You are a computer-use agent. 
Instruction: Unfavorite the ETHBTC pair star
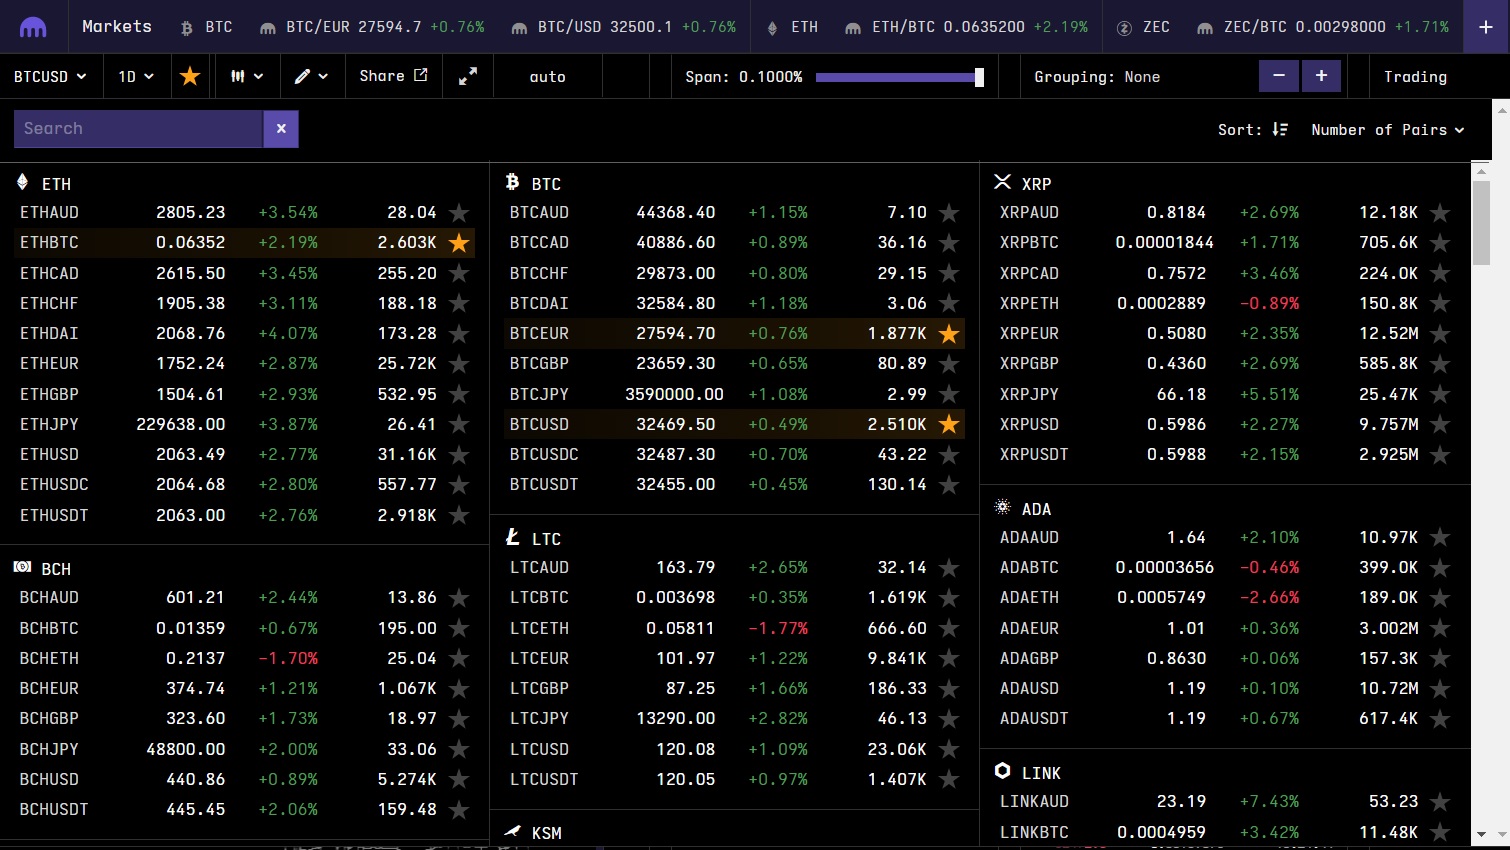(459, 243)
